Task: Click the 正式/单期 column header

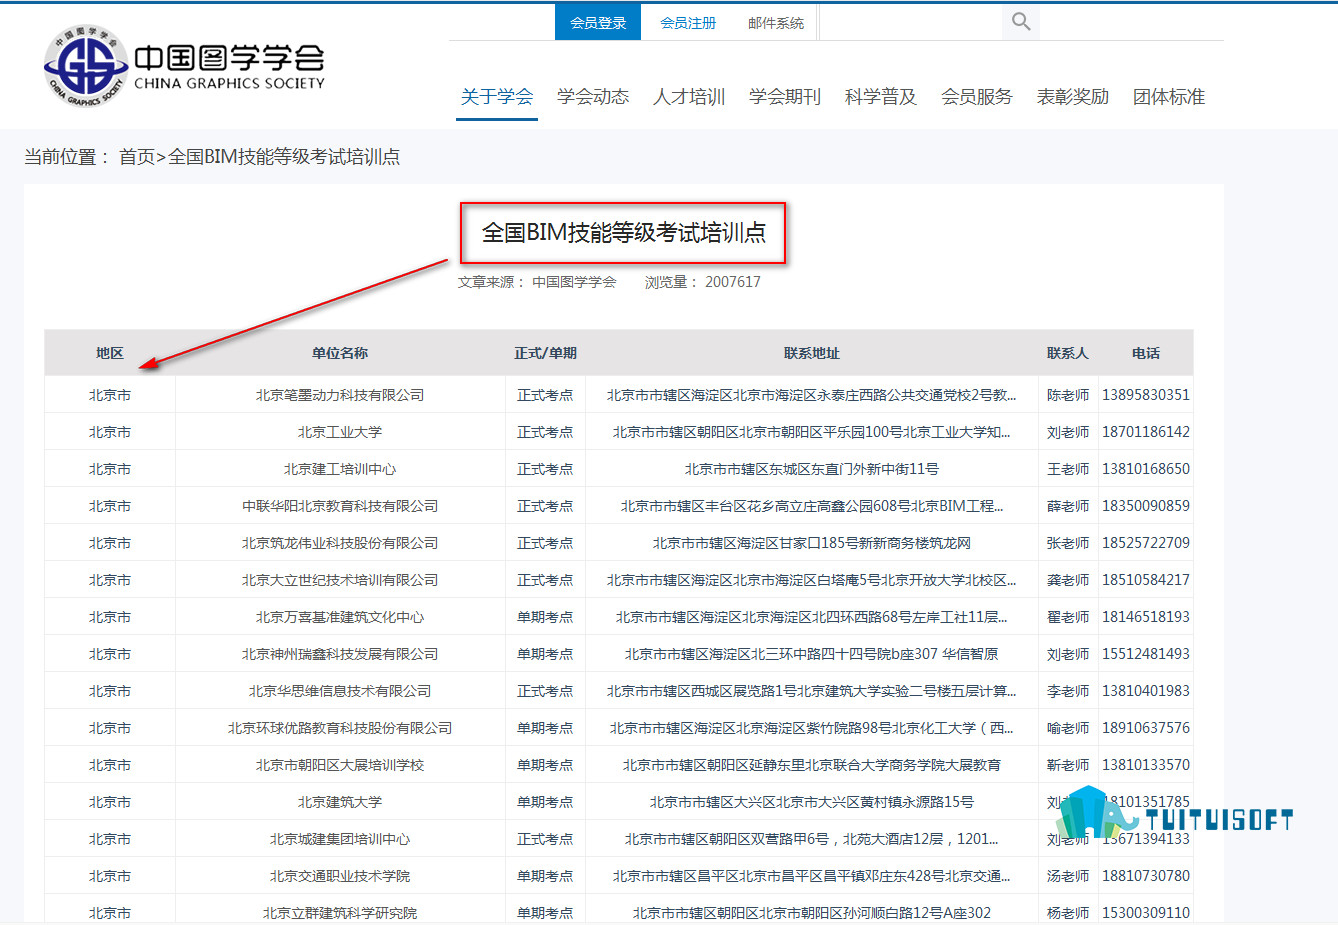Action: point(545,353)
